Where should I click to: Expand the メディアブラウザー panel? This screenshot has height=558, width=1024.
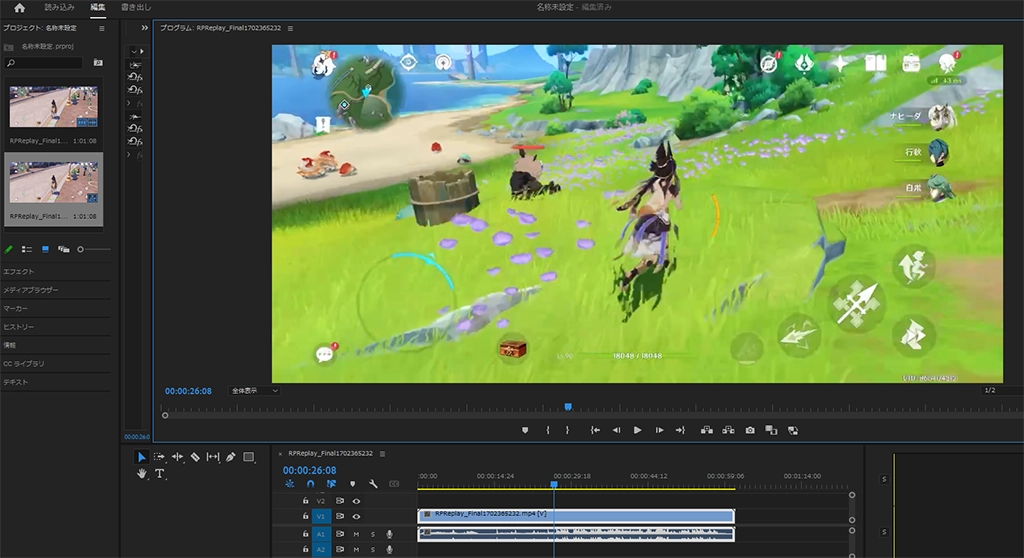(31, 289)
